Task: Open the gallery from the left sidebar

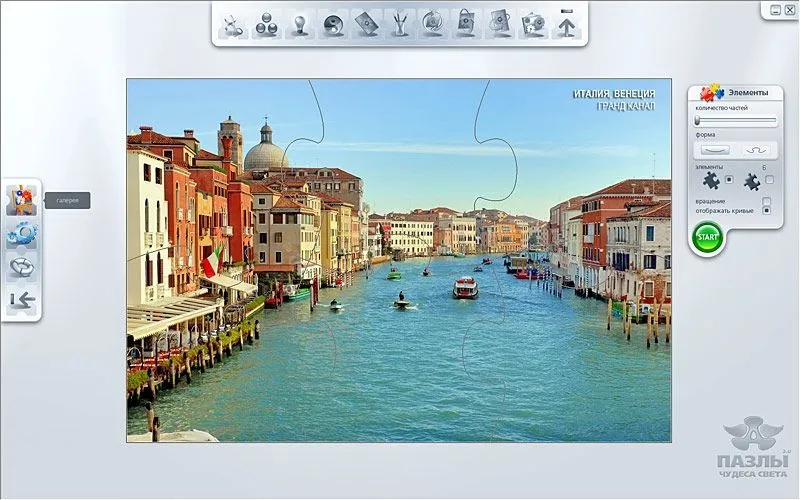Action: (20, 200)
